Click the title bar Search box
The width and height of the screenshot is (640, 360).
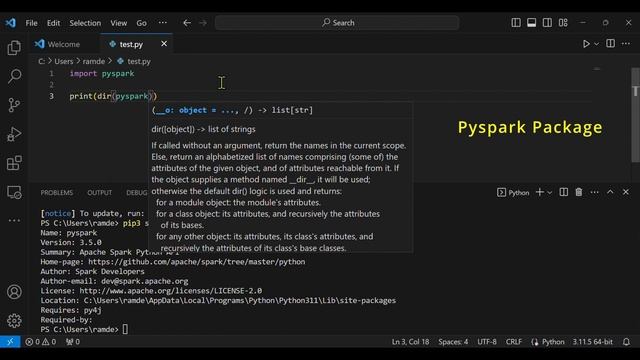(337, 23)
